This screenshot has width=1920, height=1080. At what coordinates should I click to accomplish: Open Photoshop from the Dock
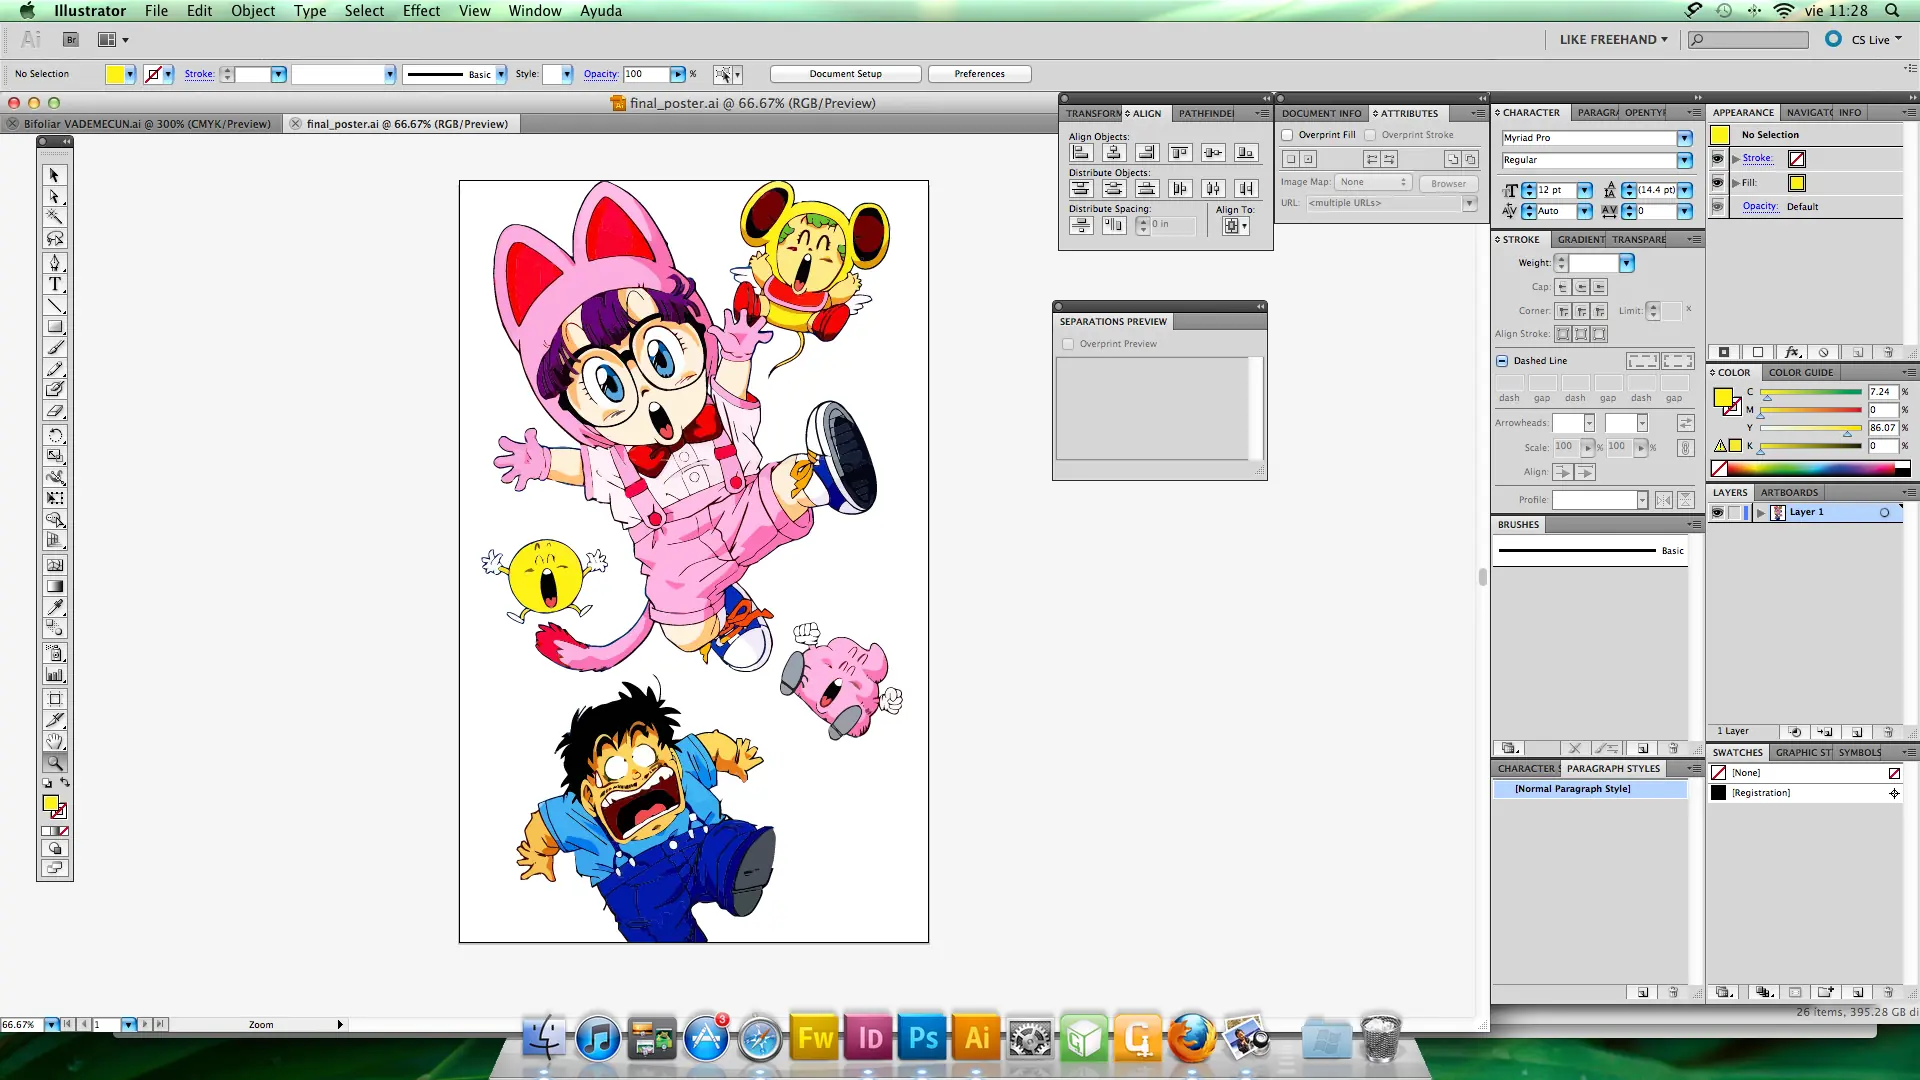point(923,1039)
